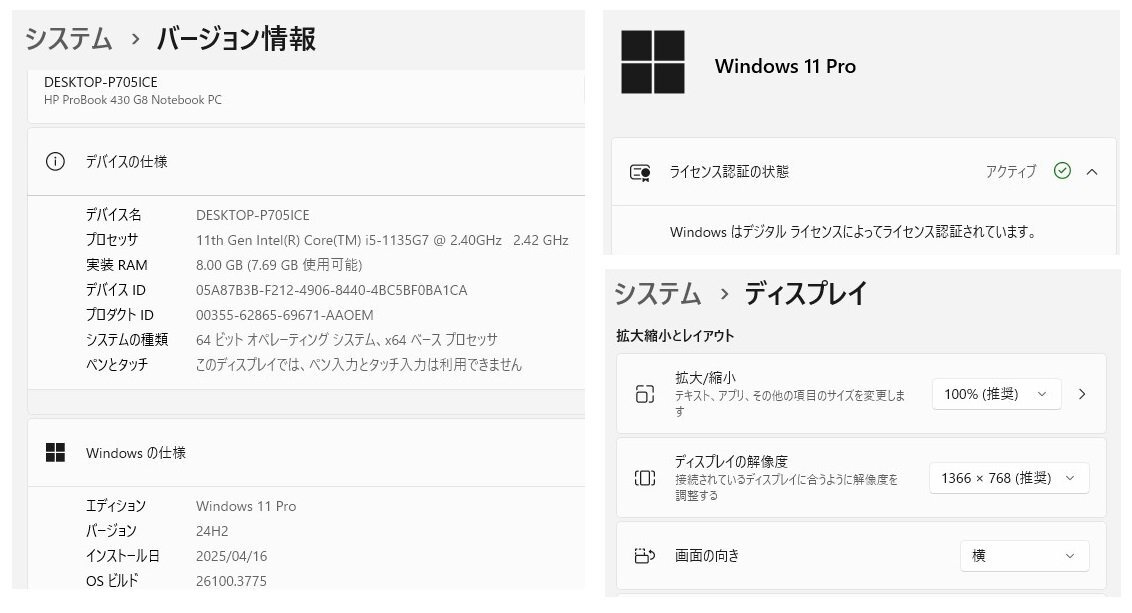Click the device specifications info icon
1132x613 pixels.
coord(56,162)
